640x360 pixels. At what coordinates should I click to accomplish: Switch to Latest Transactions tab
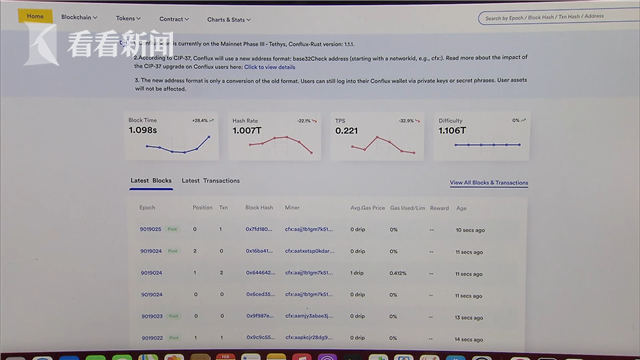click(211, 181)
